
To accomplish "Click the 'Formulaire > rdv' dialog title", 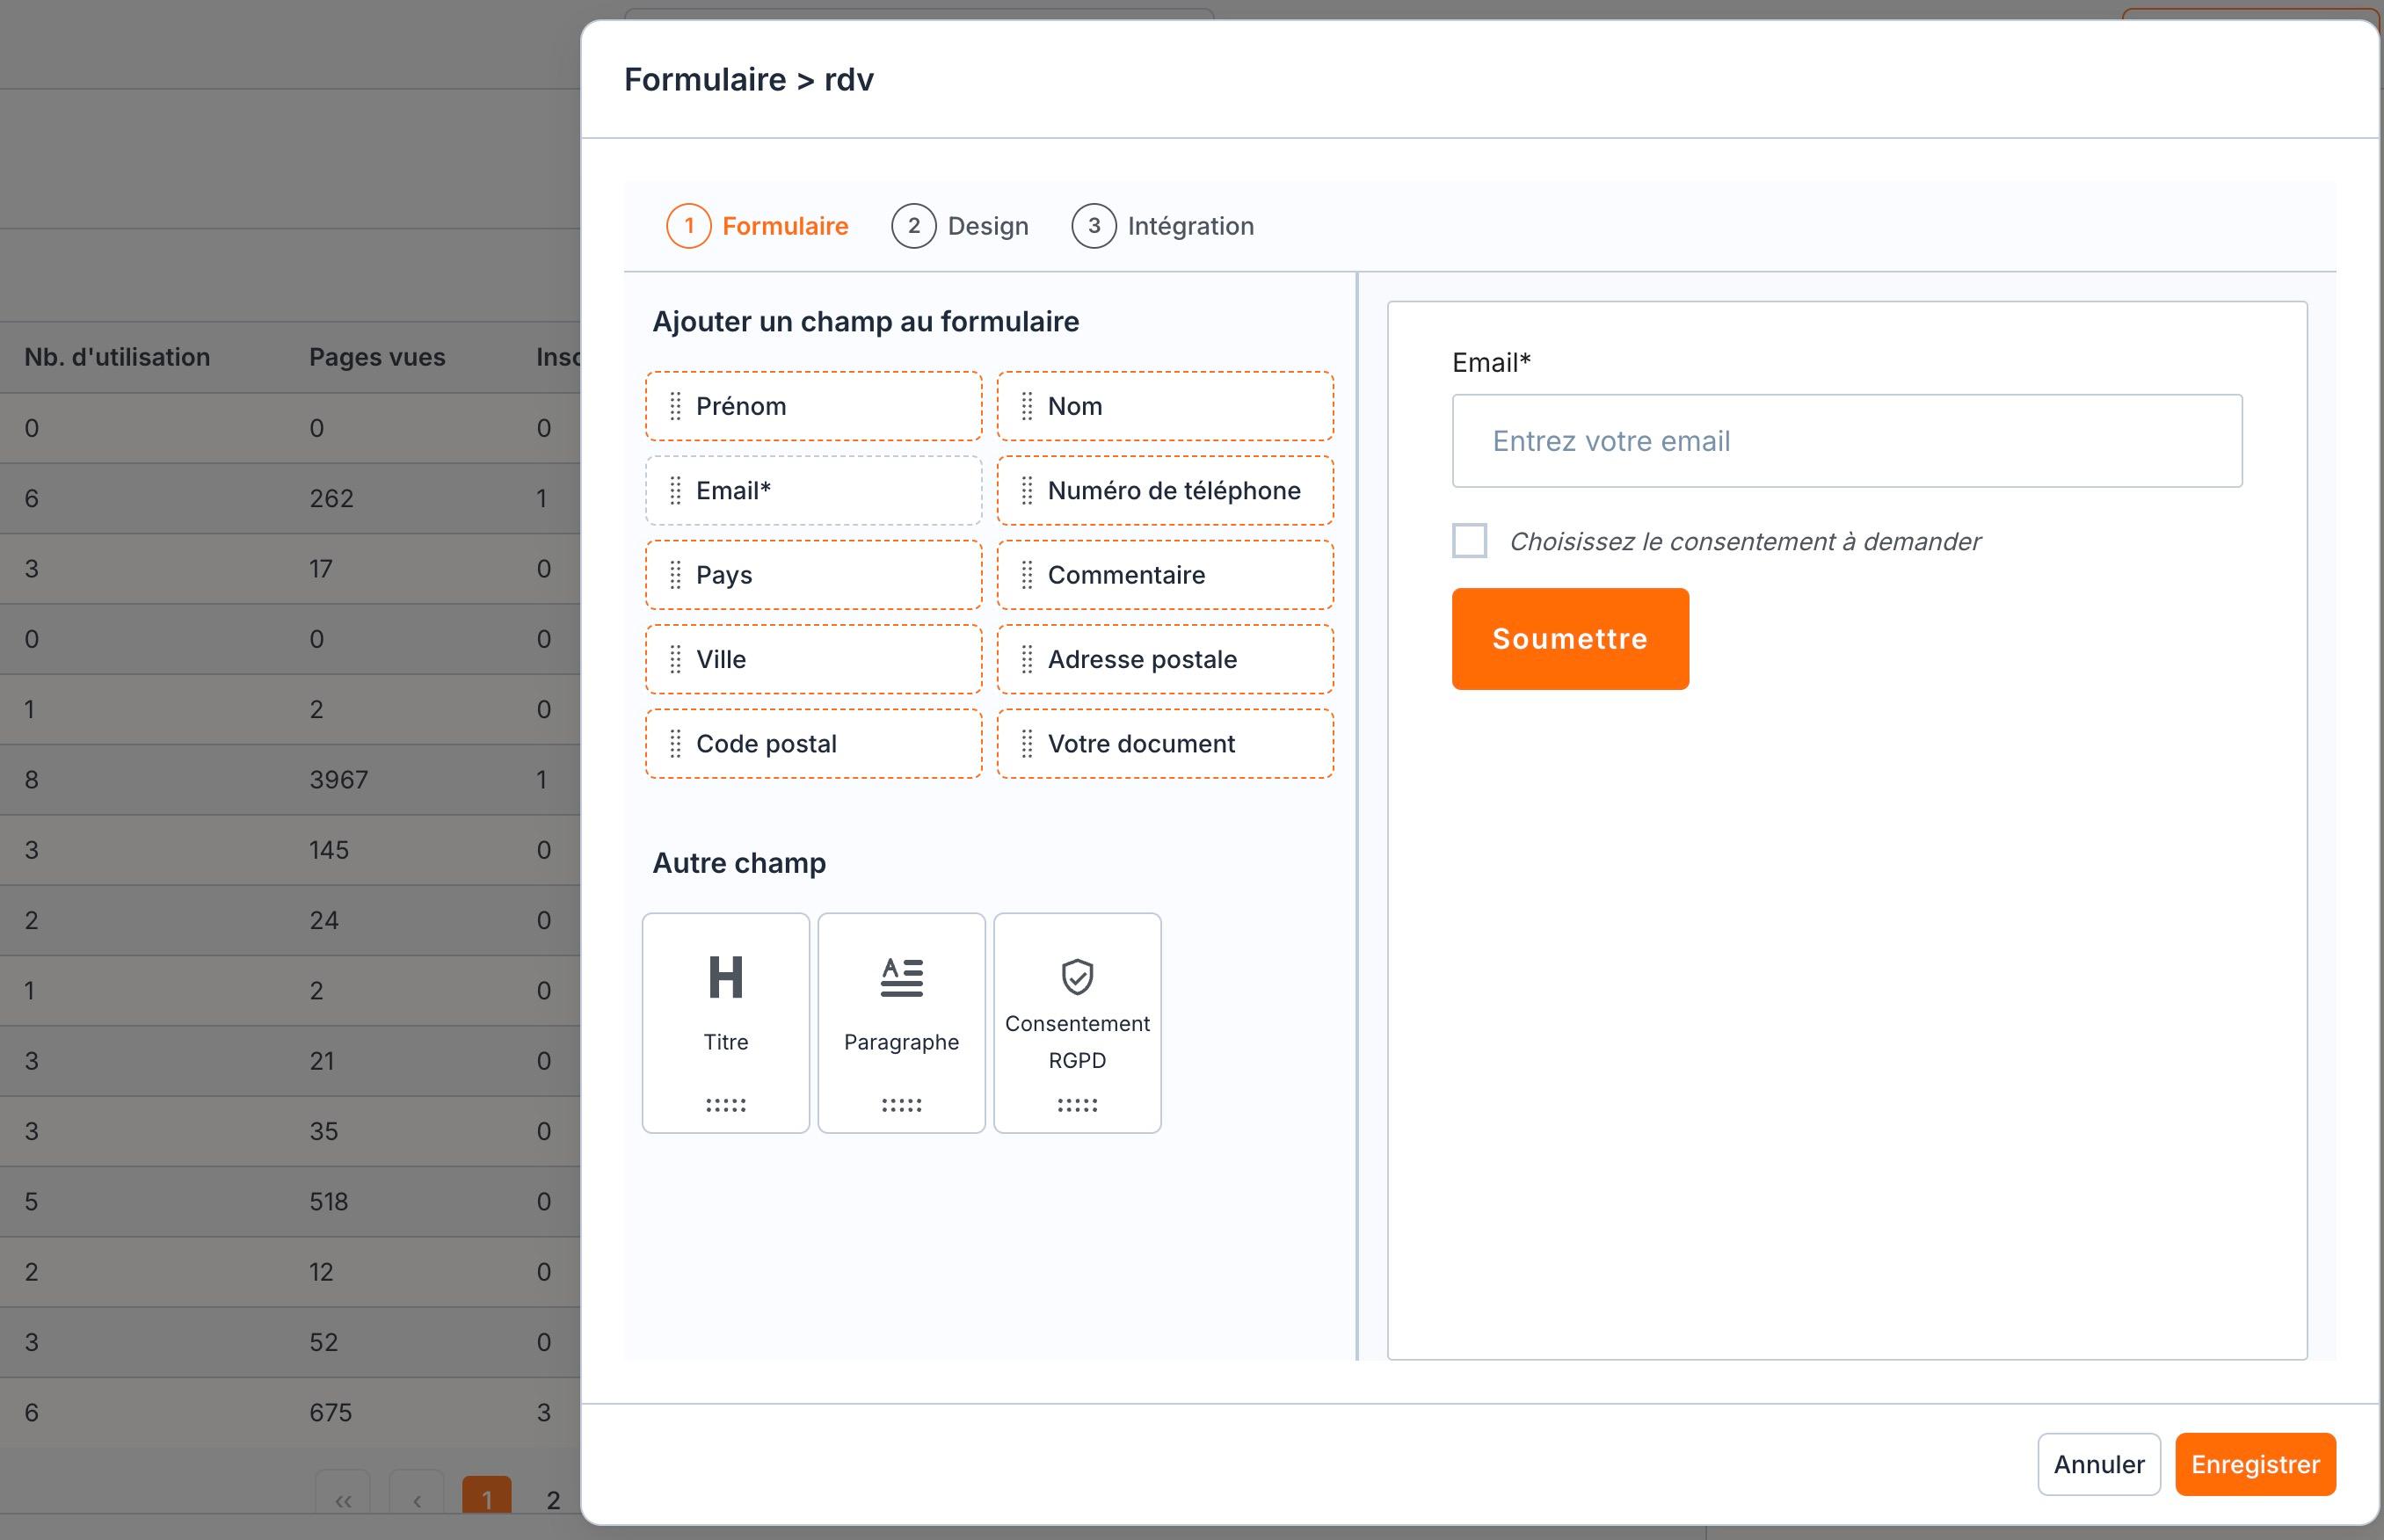I will click(x=749, y=79).
